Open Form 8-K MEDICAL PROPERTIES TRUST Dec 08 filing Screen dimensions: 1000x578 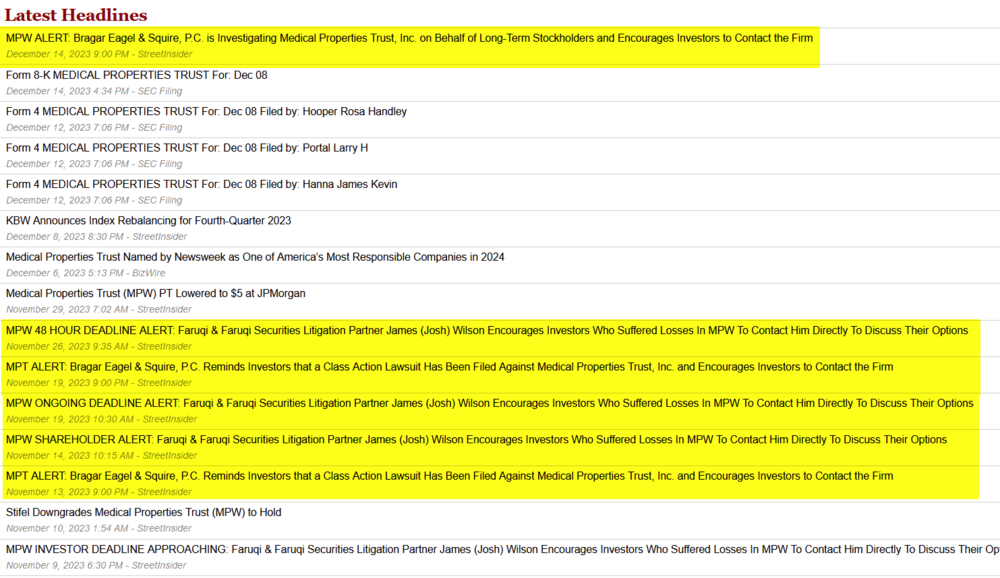click(136, 75)
